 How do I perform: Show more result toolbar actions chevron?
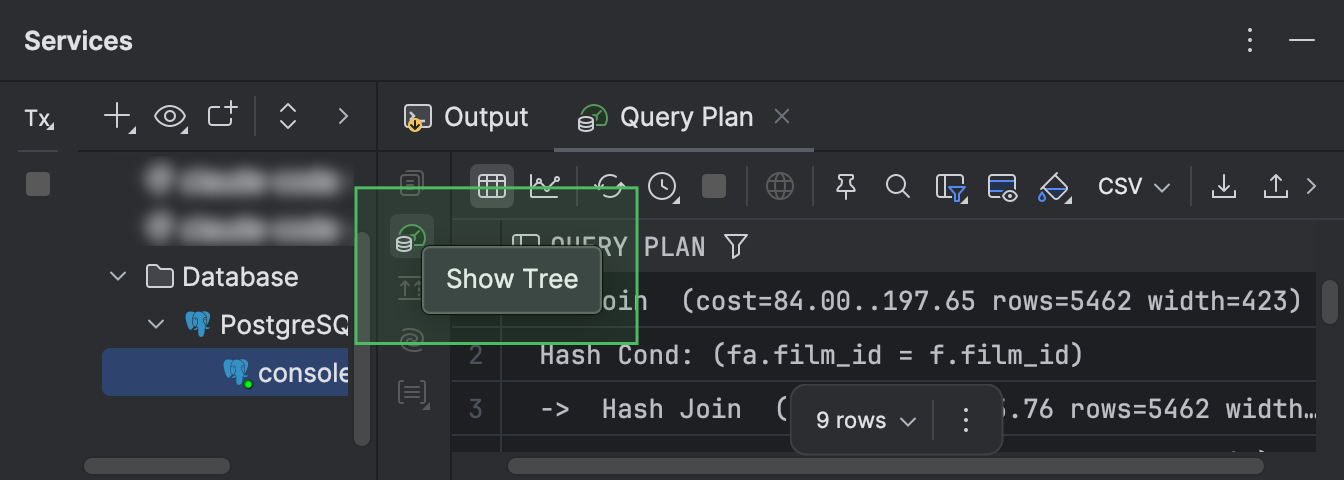[1312, 186]
